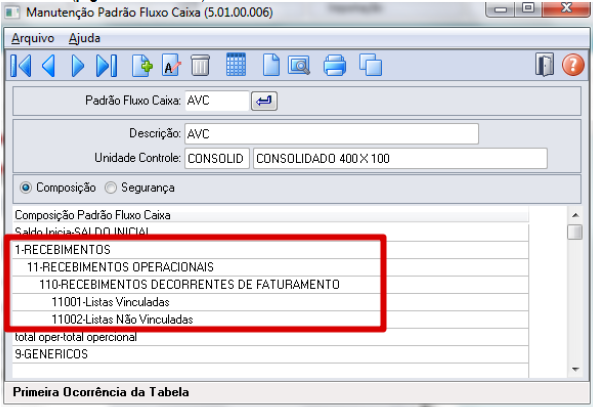Click the exit door icon
Screen dimensions: 593x407
click(545, 65)
